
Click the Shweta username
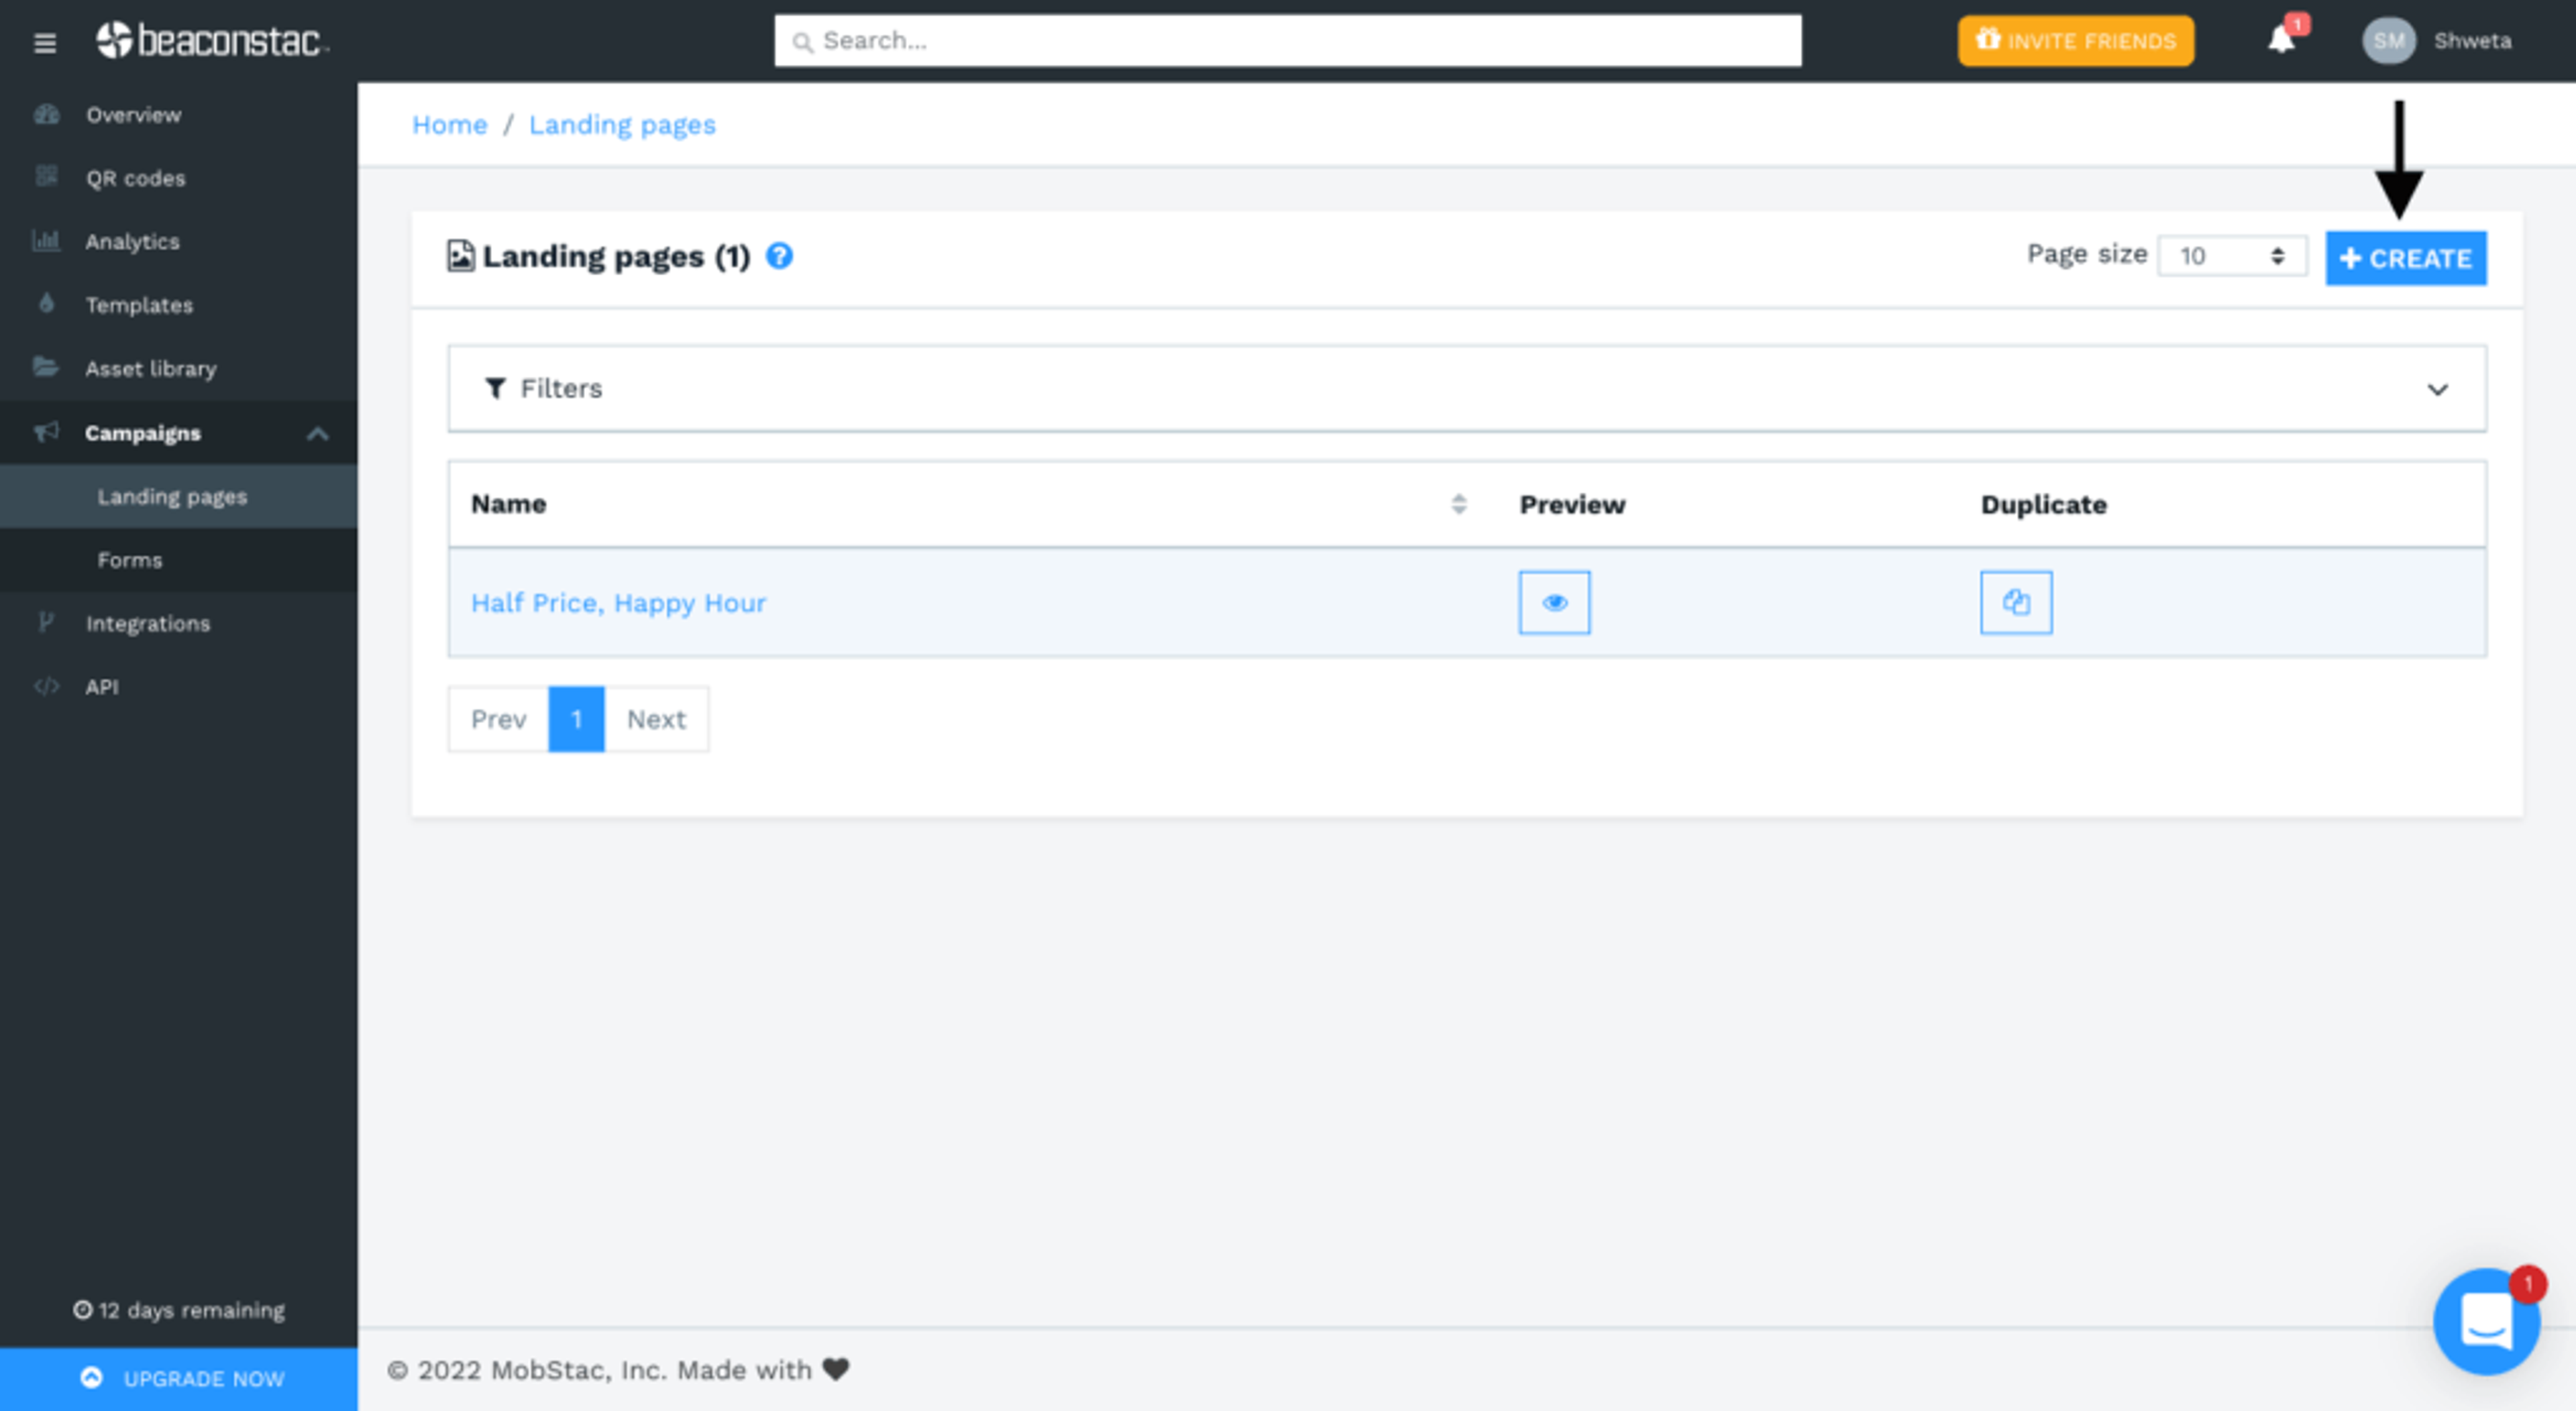(x=2472, y=41)
